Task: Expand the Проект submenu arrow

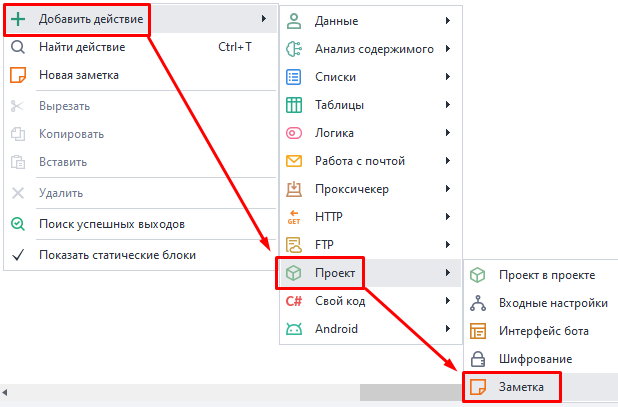Action: pyautogui.click(x=448, y=272)
